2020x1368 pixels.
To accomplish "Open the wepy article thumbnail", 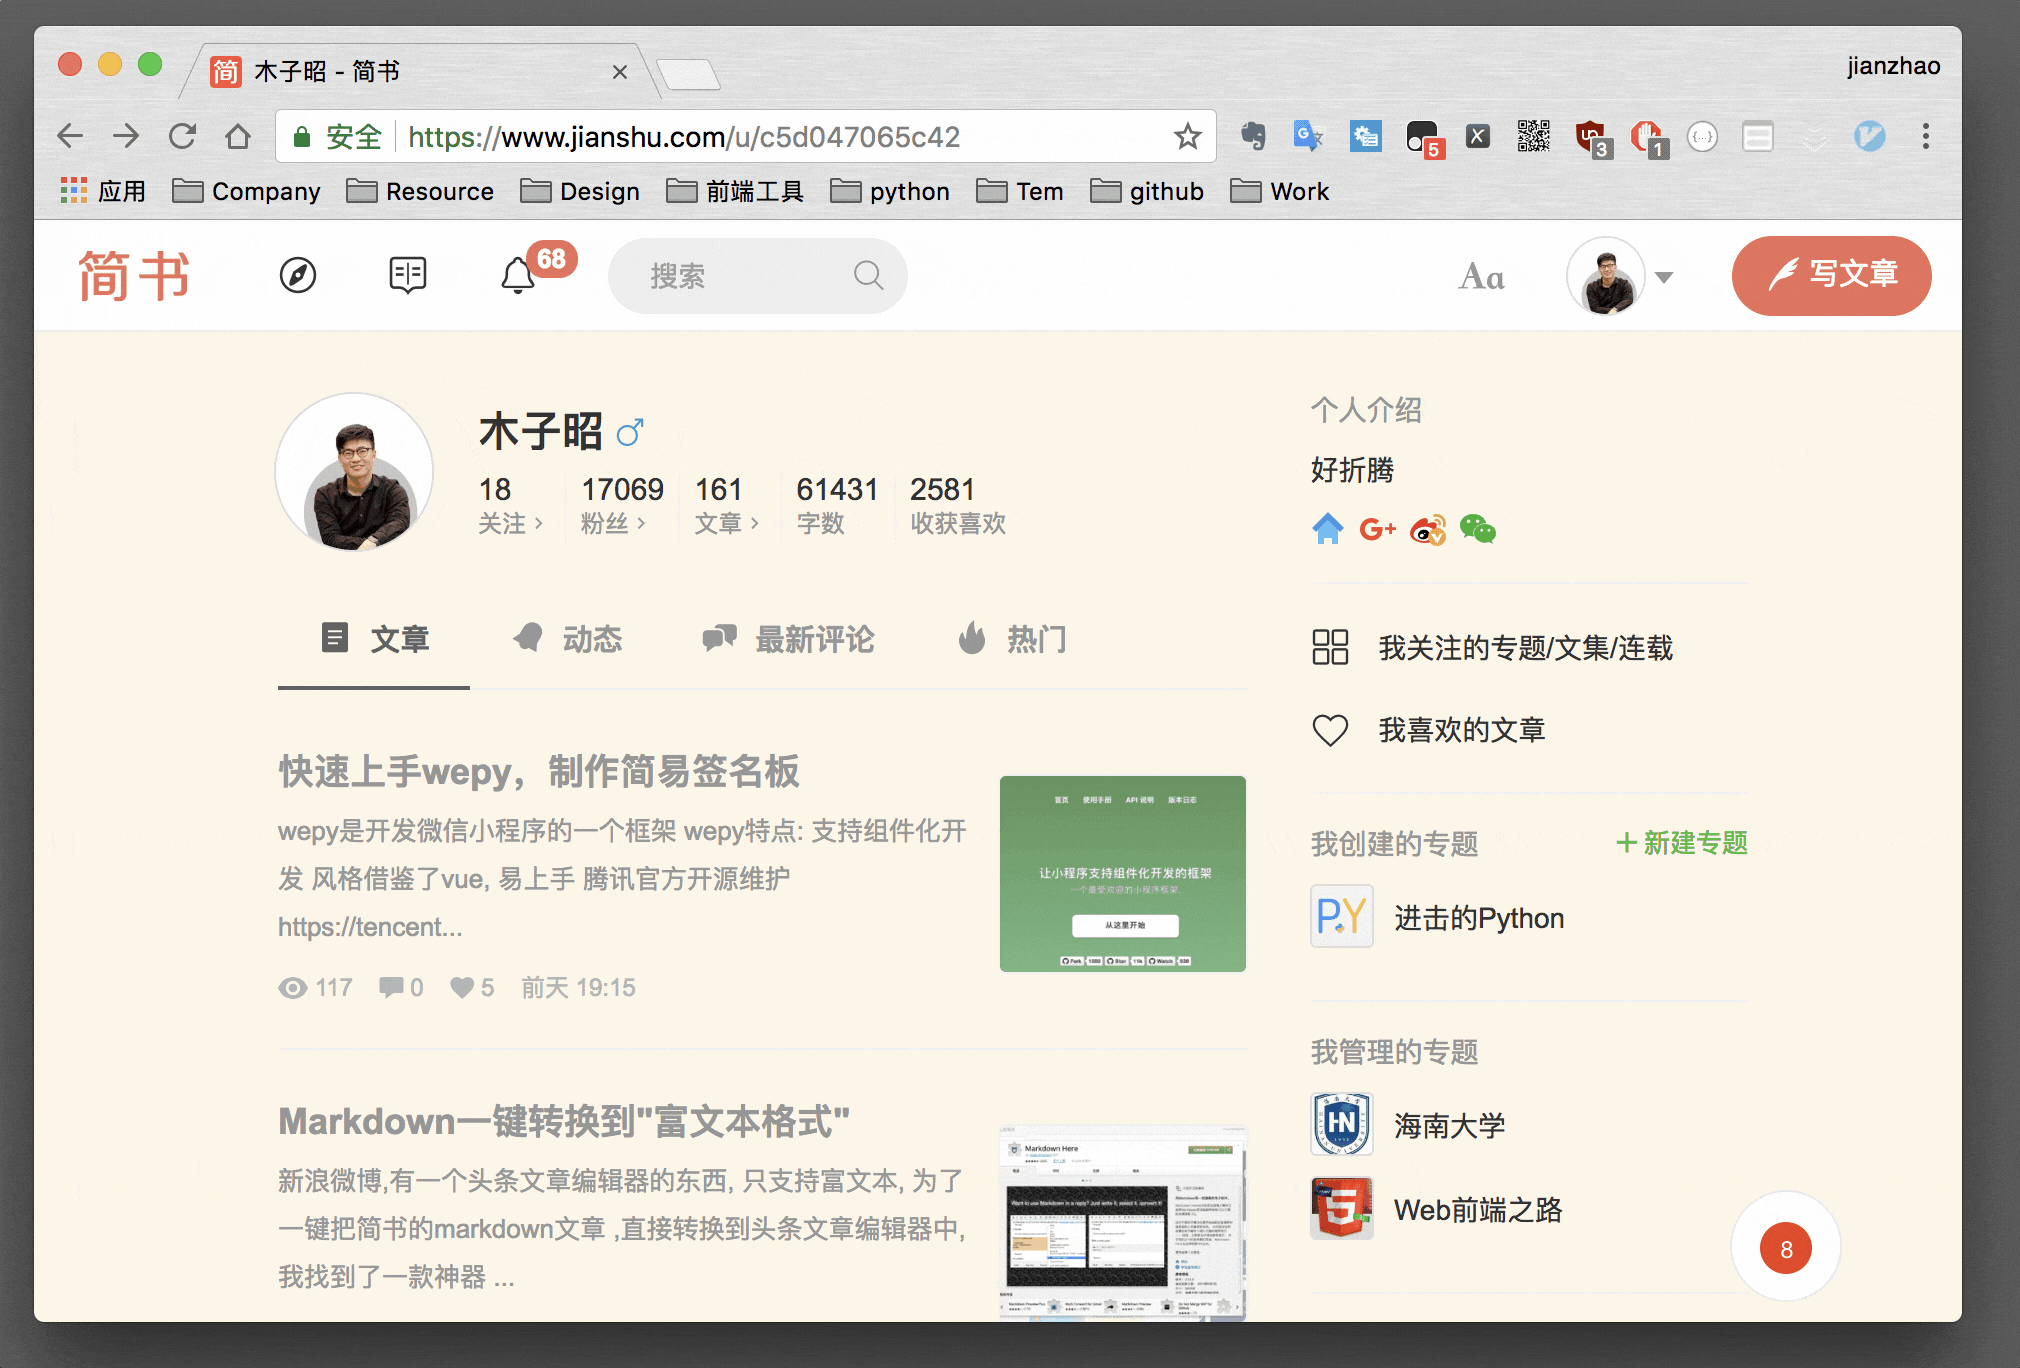I will point(1122,873).
